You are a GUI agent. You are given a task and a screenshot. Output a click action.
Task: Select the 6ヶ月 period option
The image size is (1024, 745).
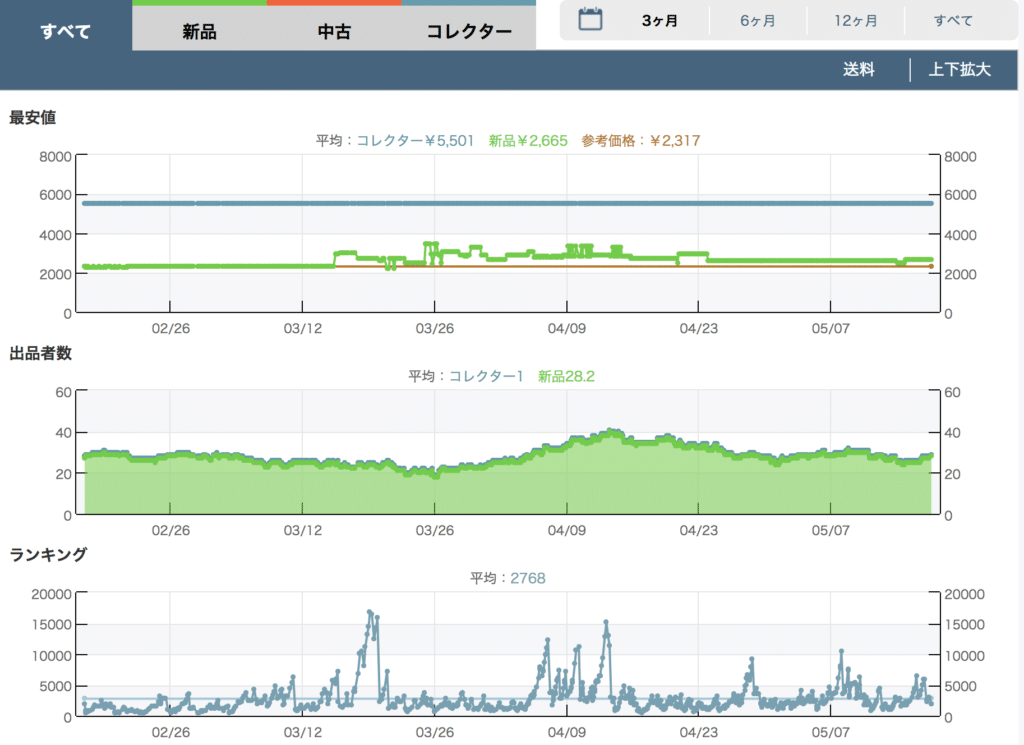pyautogui.click(x=757, y=21)
